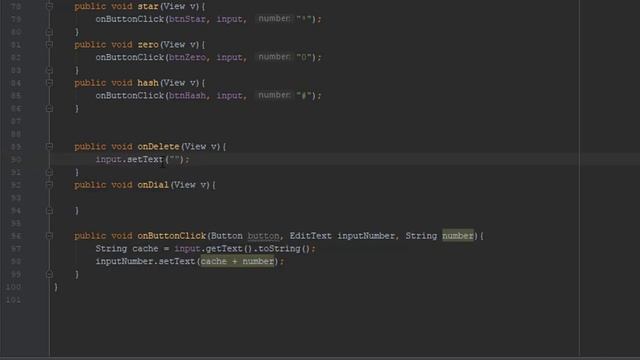Collapse the onDelete(View v) method fold marker
This screenshot has height=360, width=640.
(x=49, y=146)
